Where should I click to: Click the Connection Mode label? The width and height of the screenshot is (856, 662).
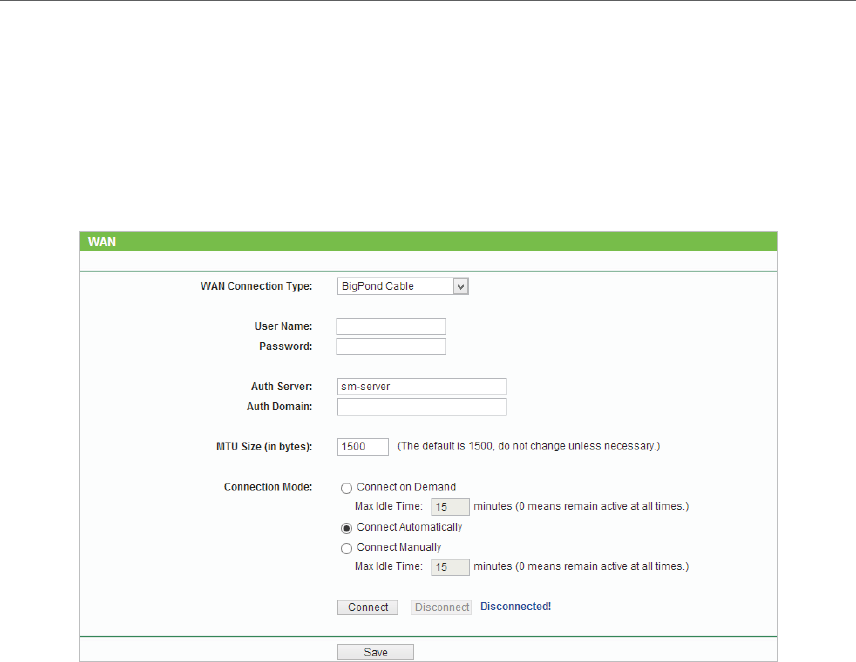point(268,487)
